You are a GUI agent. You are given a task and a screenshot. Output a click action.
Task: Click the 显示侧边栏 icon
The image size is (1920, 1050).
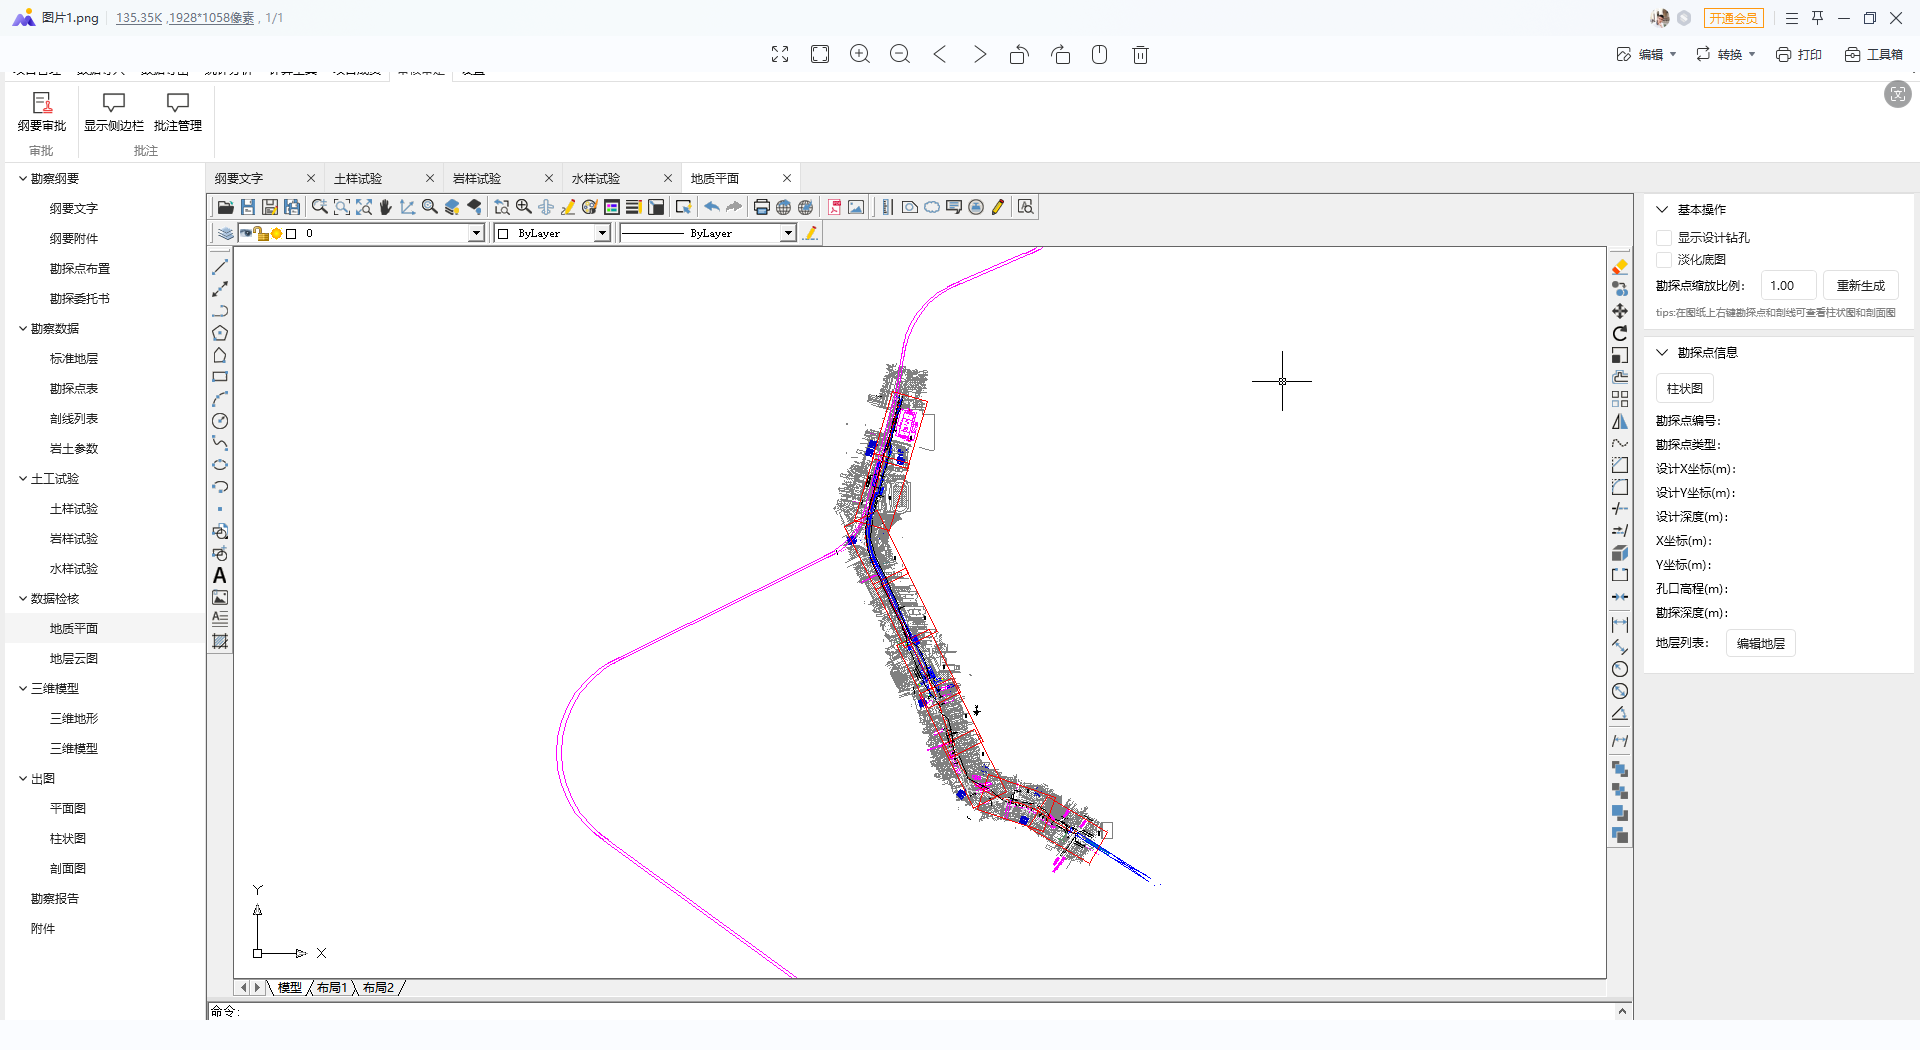[x=114, y=112]
